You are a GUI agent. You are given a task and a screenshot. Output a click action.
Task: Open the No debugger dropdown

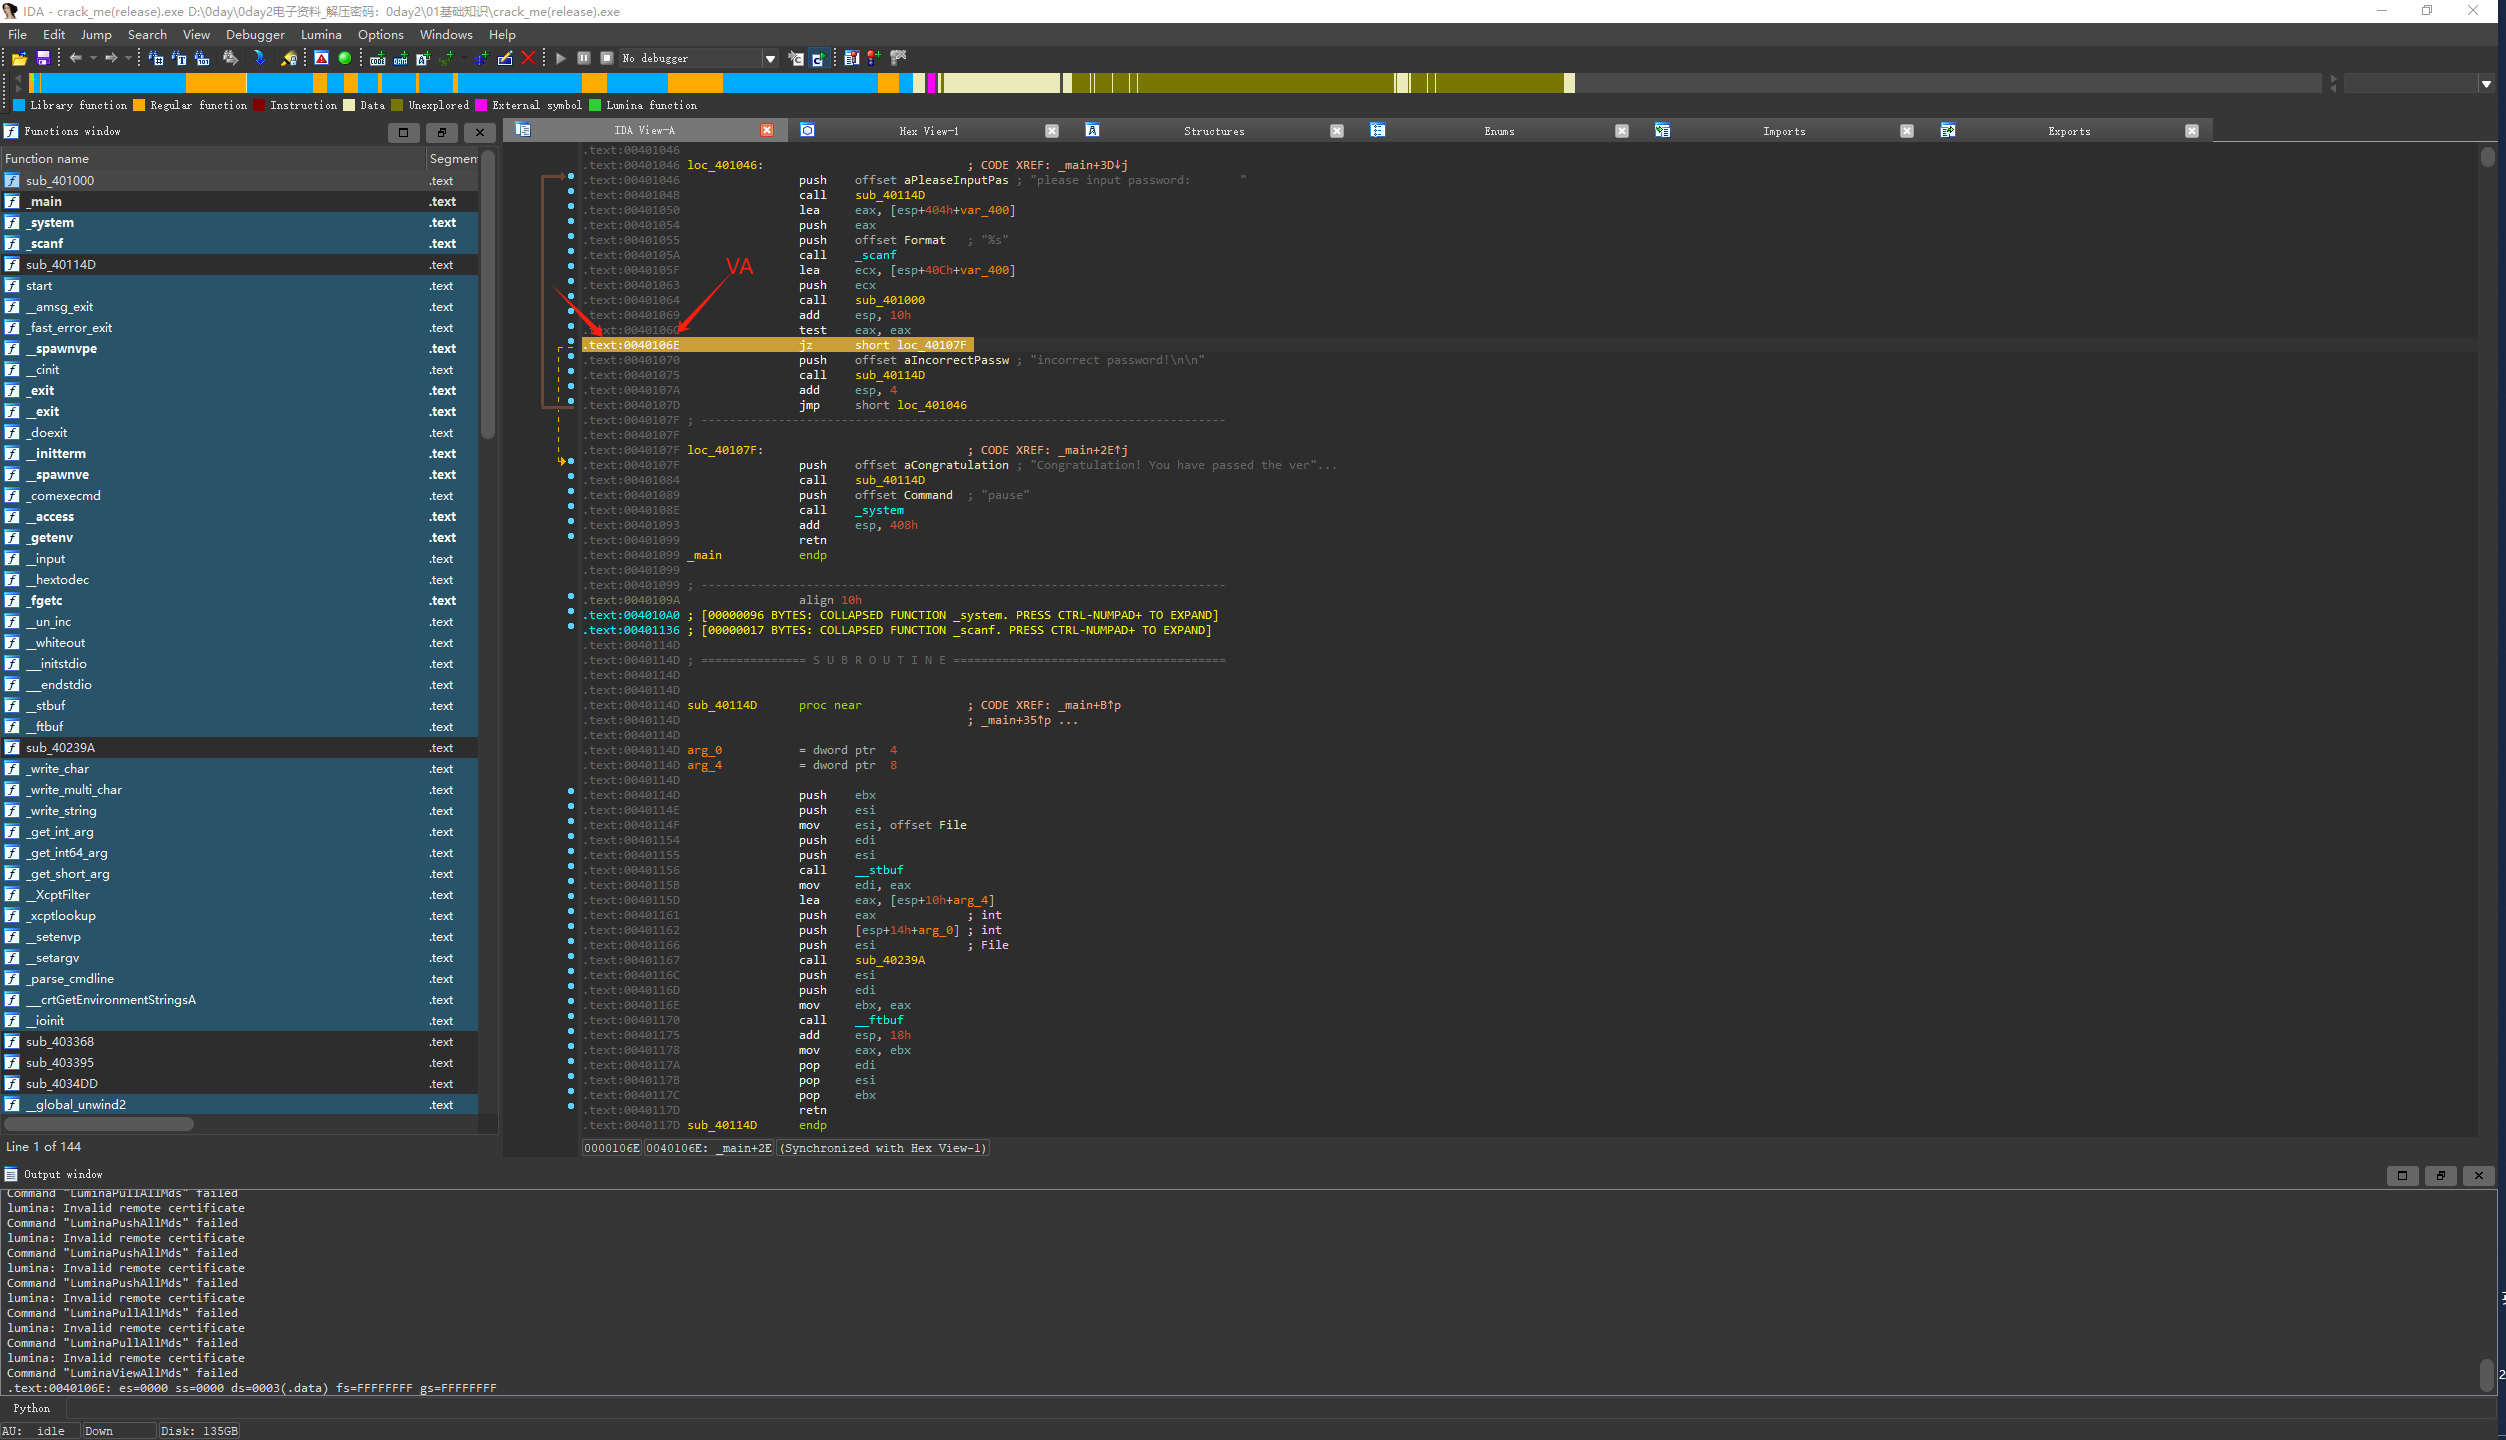point(770,58)
